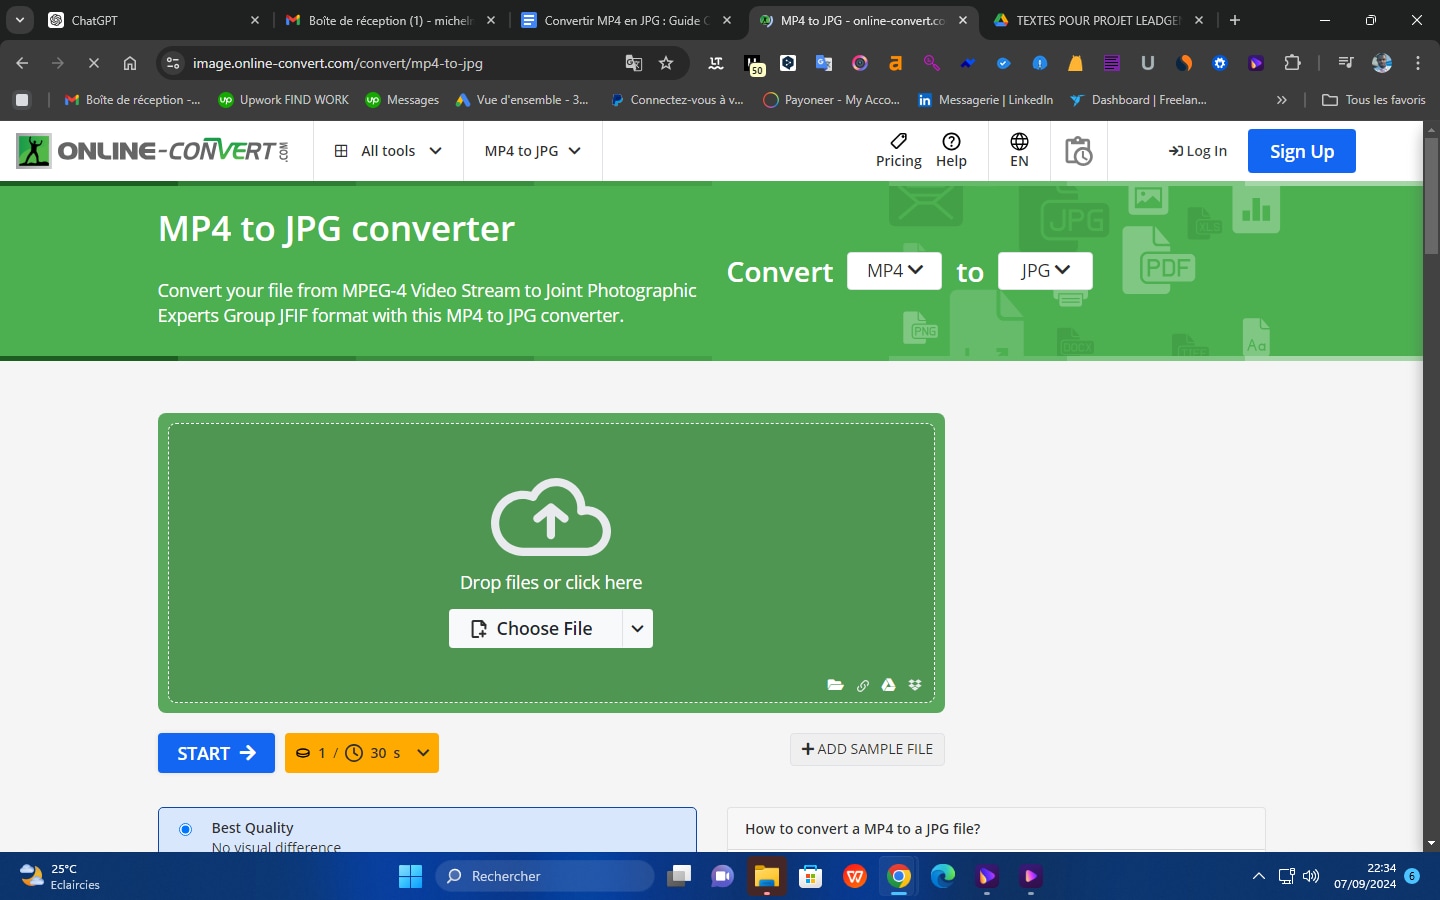Open the File Explorer taskbar icon
This screenshot has width=1440, height=900.
[767, 876]
